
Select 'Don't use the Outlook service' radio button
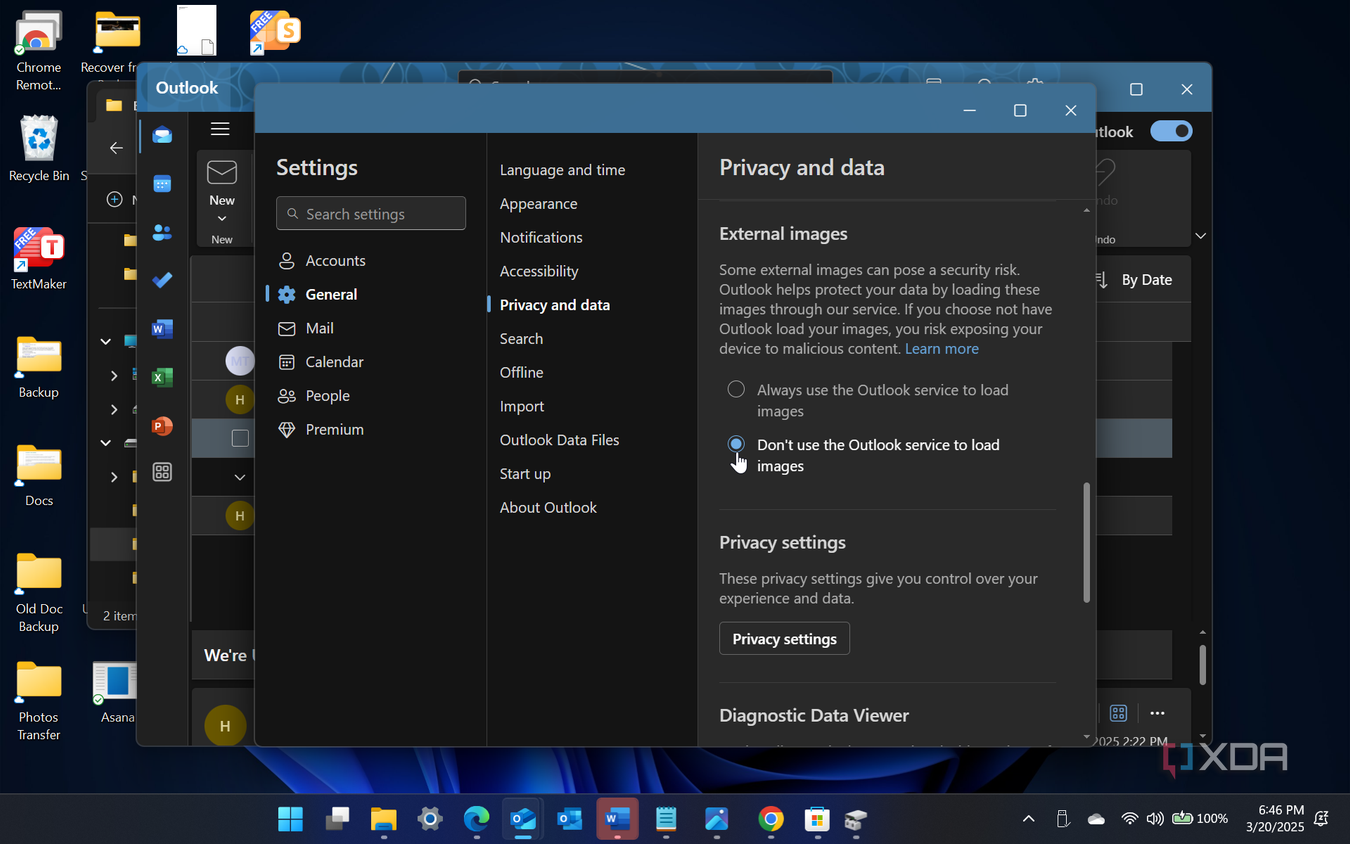(x=736, y=444)
